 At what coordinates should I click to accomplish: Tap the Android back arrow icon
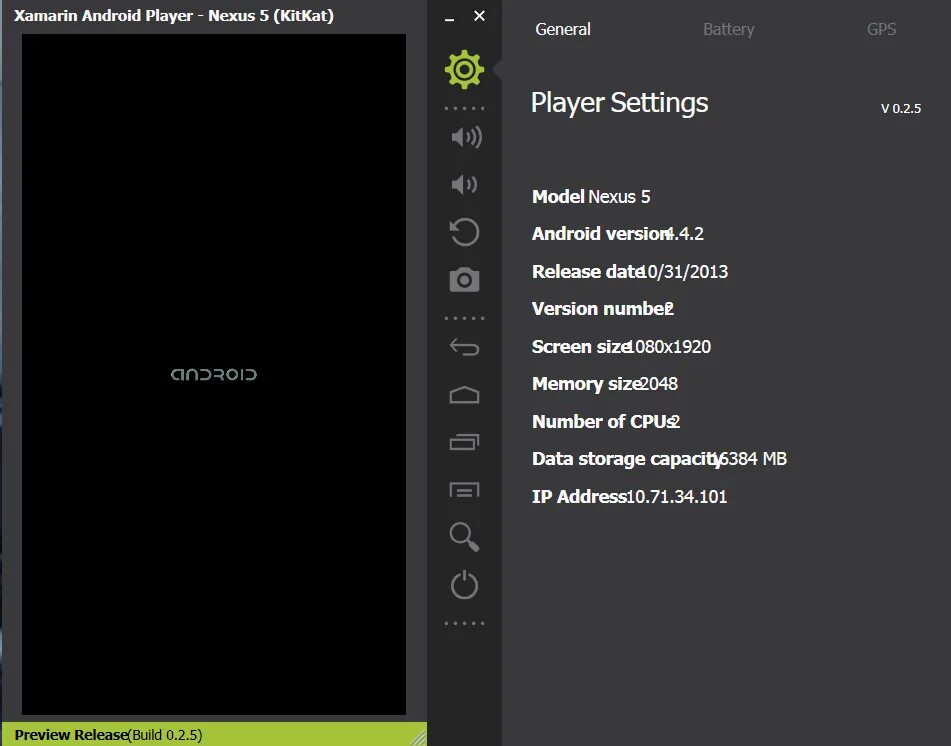[464, 347]
